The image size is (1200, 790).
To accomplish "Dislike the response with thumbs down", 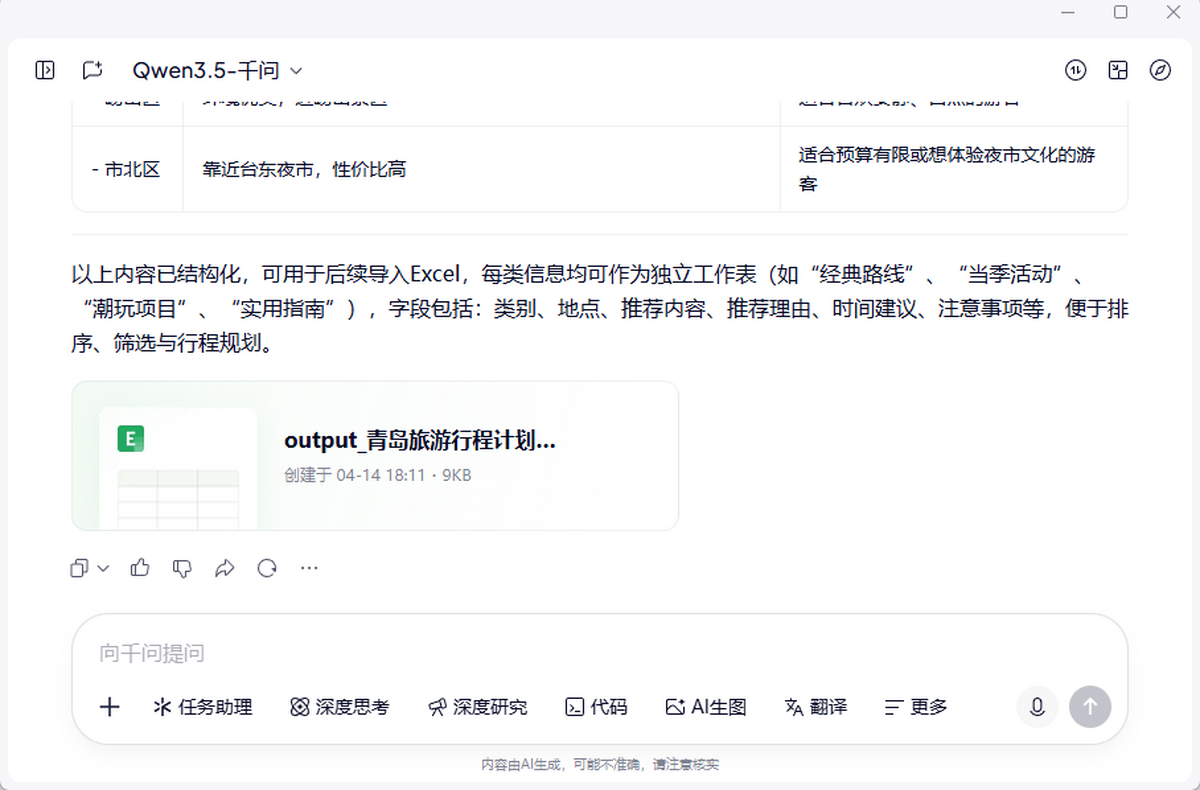I will coord(182,568).
